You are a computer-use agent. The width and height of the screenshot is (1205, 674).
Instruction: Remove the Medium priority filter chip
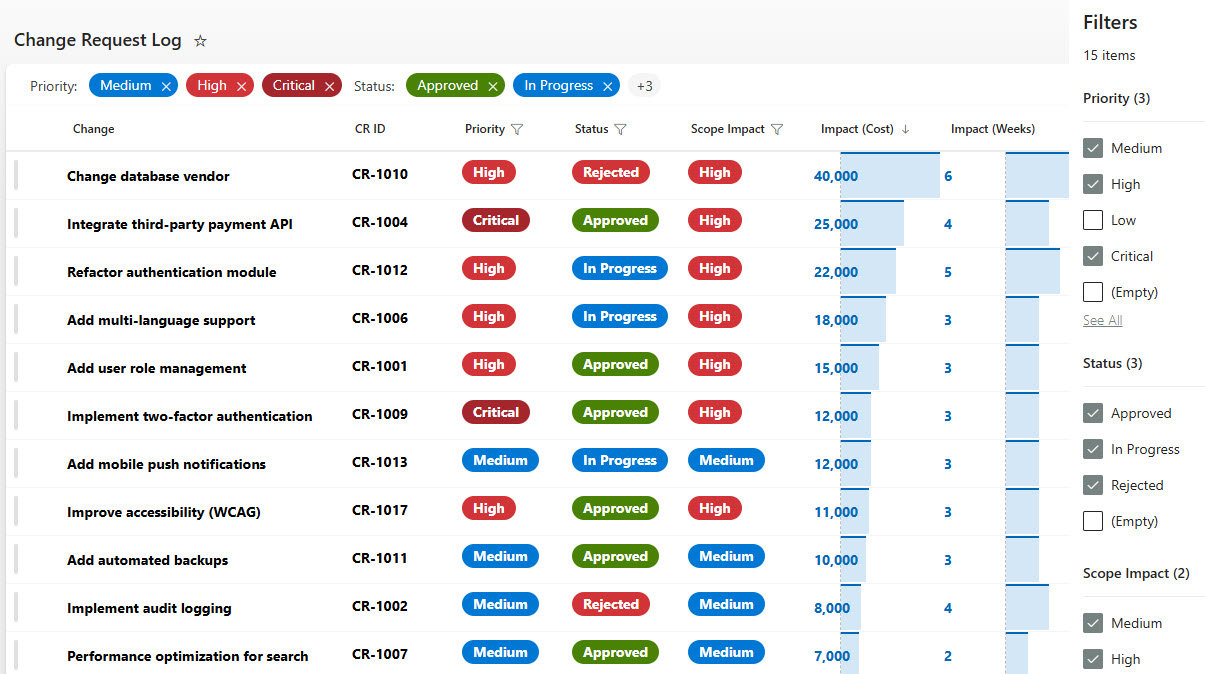(166, 87)
